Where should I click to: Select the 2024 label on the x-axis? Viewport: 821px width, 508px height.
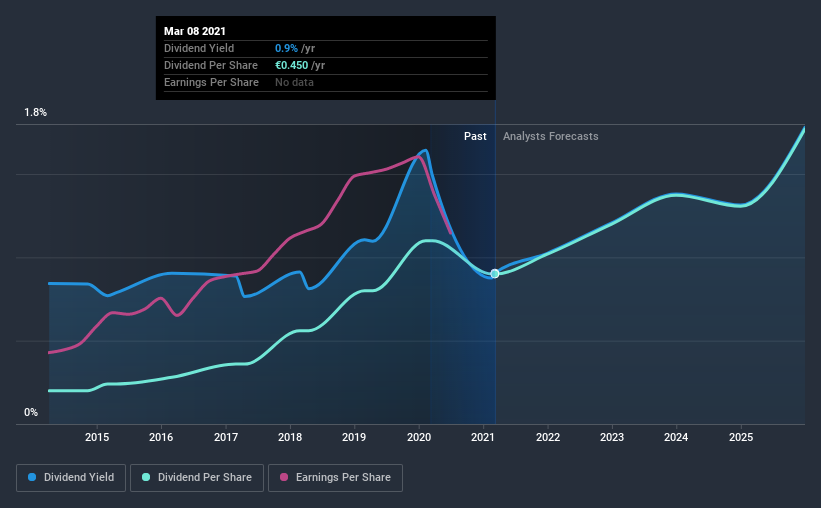click(676, 437)
